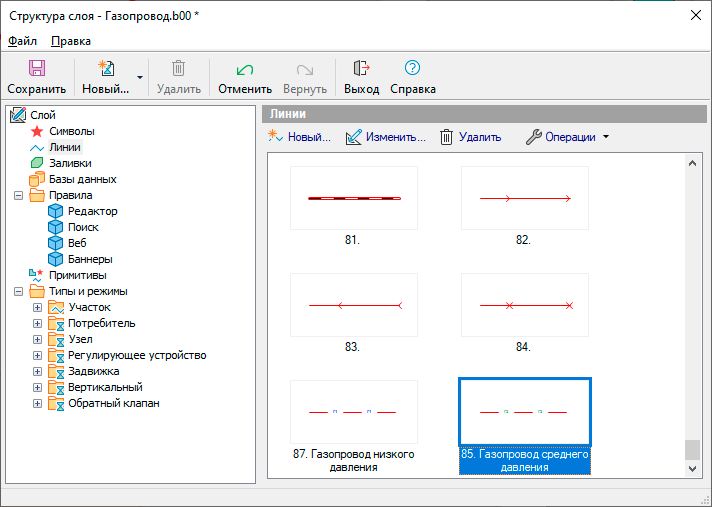Select the Заливки green fill item

(x=70, y=163)
